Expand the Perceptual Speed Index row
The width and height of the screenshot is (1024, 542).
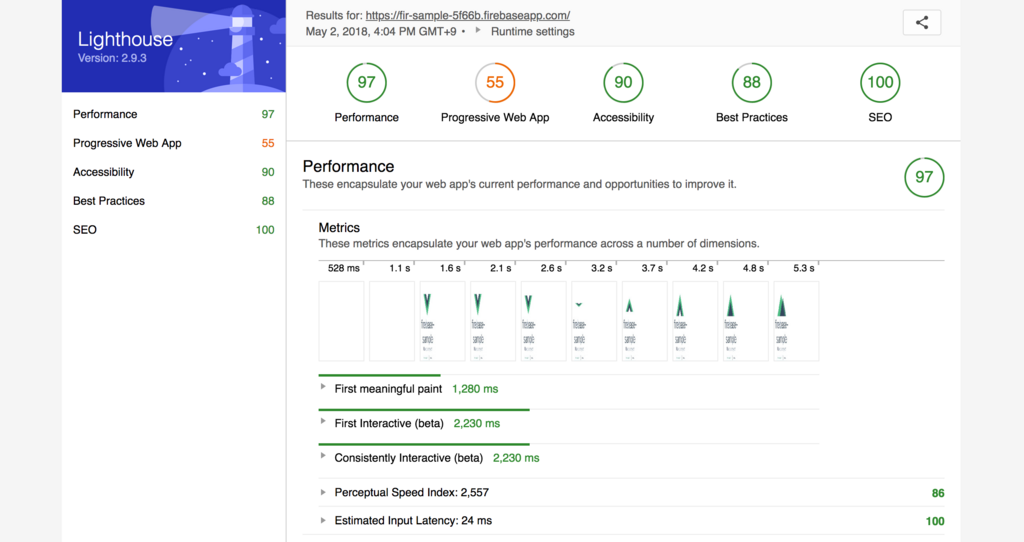tap(323, 492)
